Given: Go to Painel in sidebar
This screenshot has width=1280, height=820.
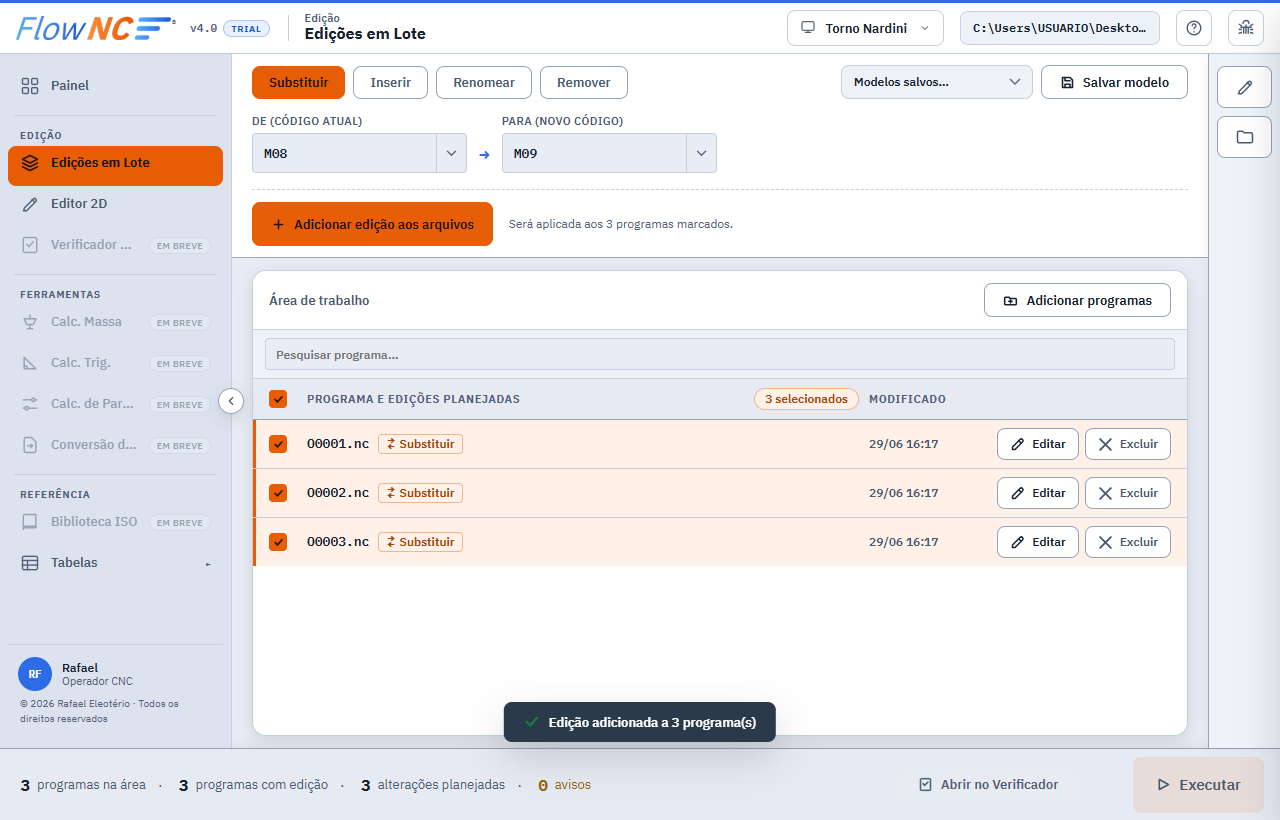Looking at the screenshot, I should click(115, 86).
